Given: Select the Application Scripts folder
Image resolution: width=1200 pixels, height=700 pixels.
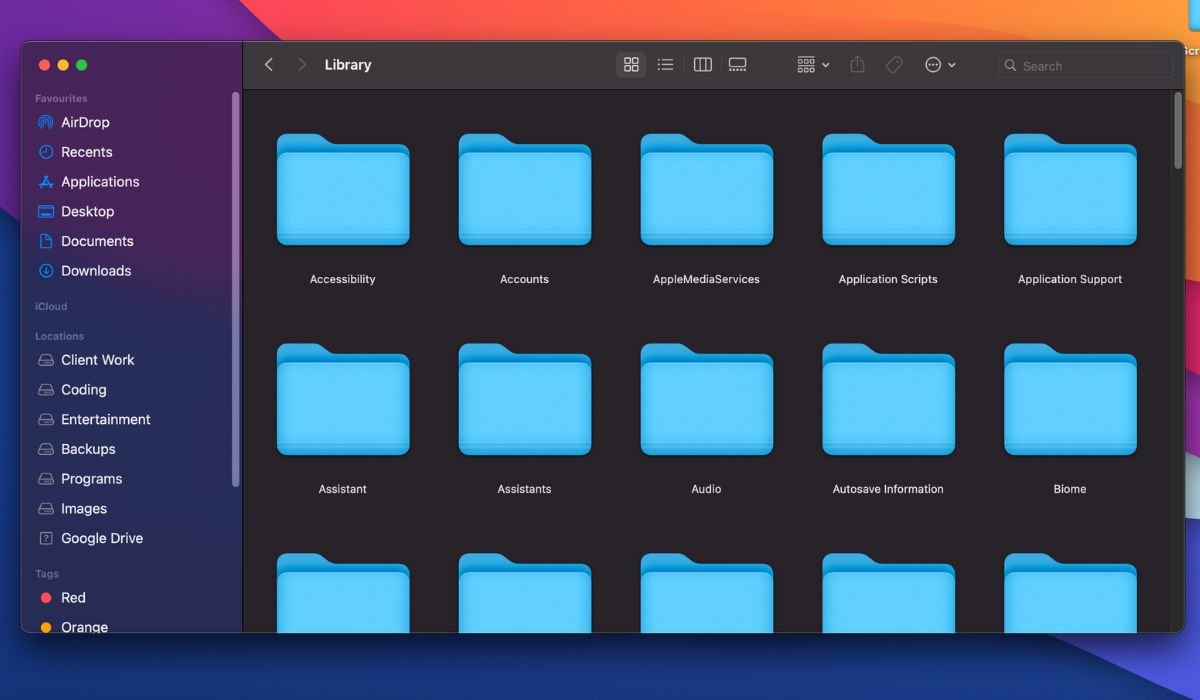Looking at the screenshot, I should [889, 190].
